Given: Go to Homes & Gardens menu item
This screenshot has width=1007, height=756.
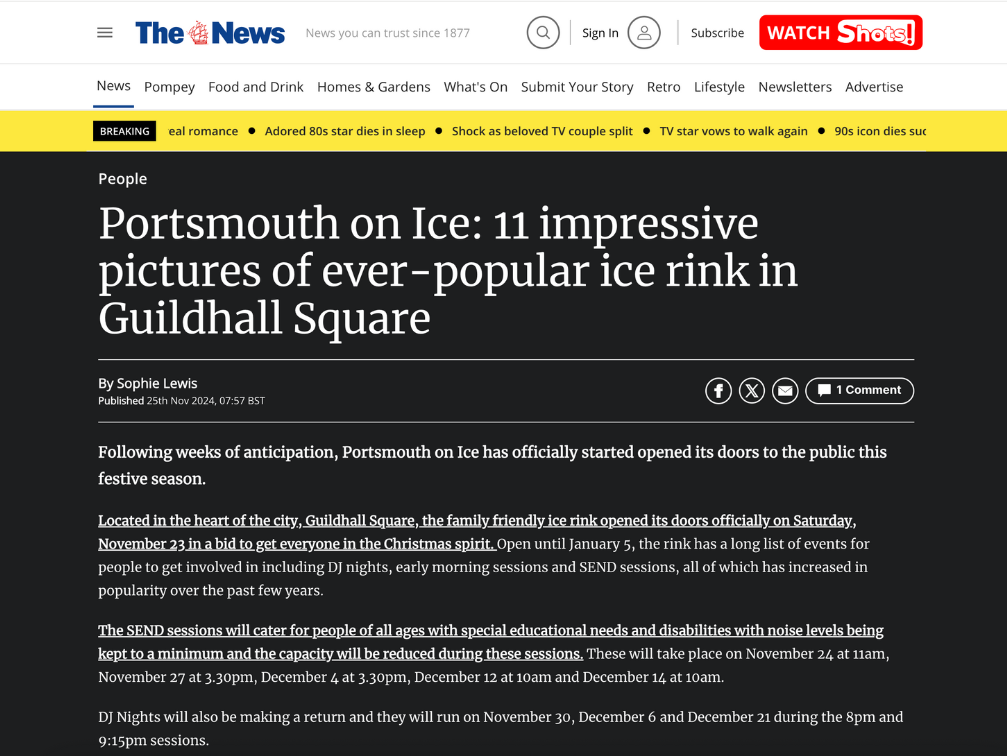Looking at the screenshot, I should 373,87.
